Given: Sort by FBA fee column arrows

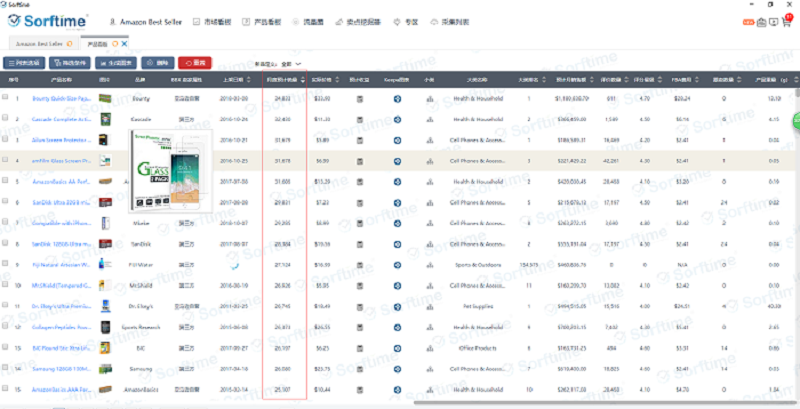Looking at the screenshot, I should coord(696,80).
